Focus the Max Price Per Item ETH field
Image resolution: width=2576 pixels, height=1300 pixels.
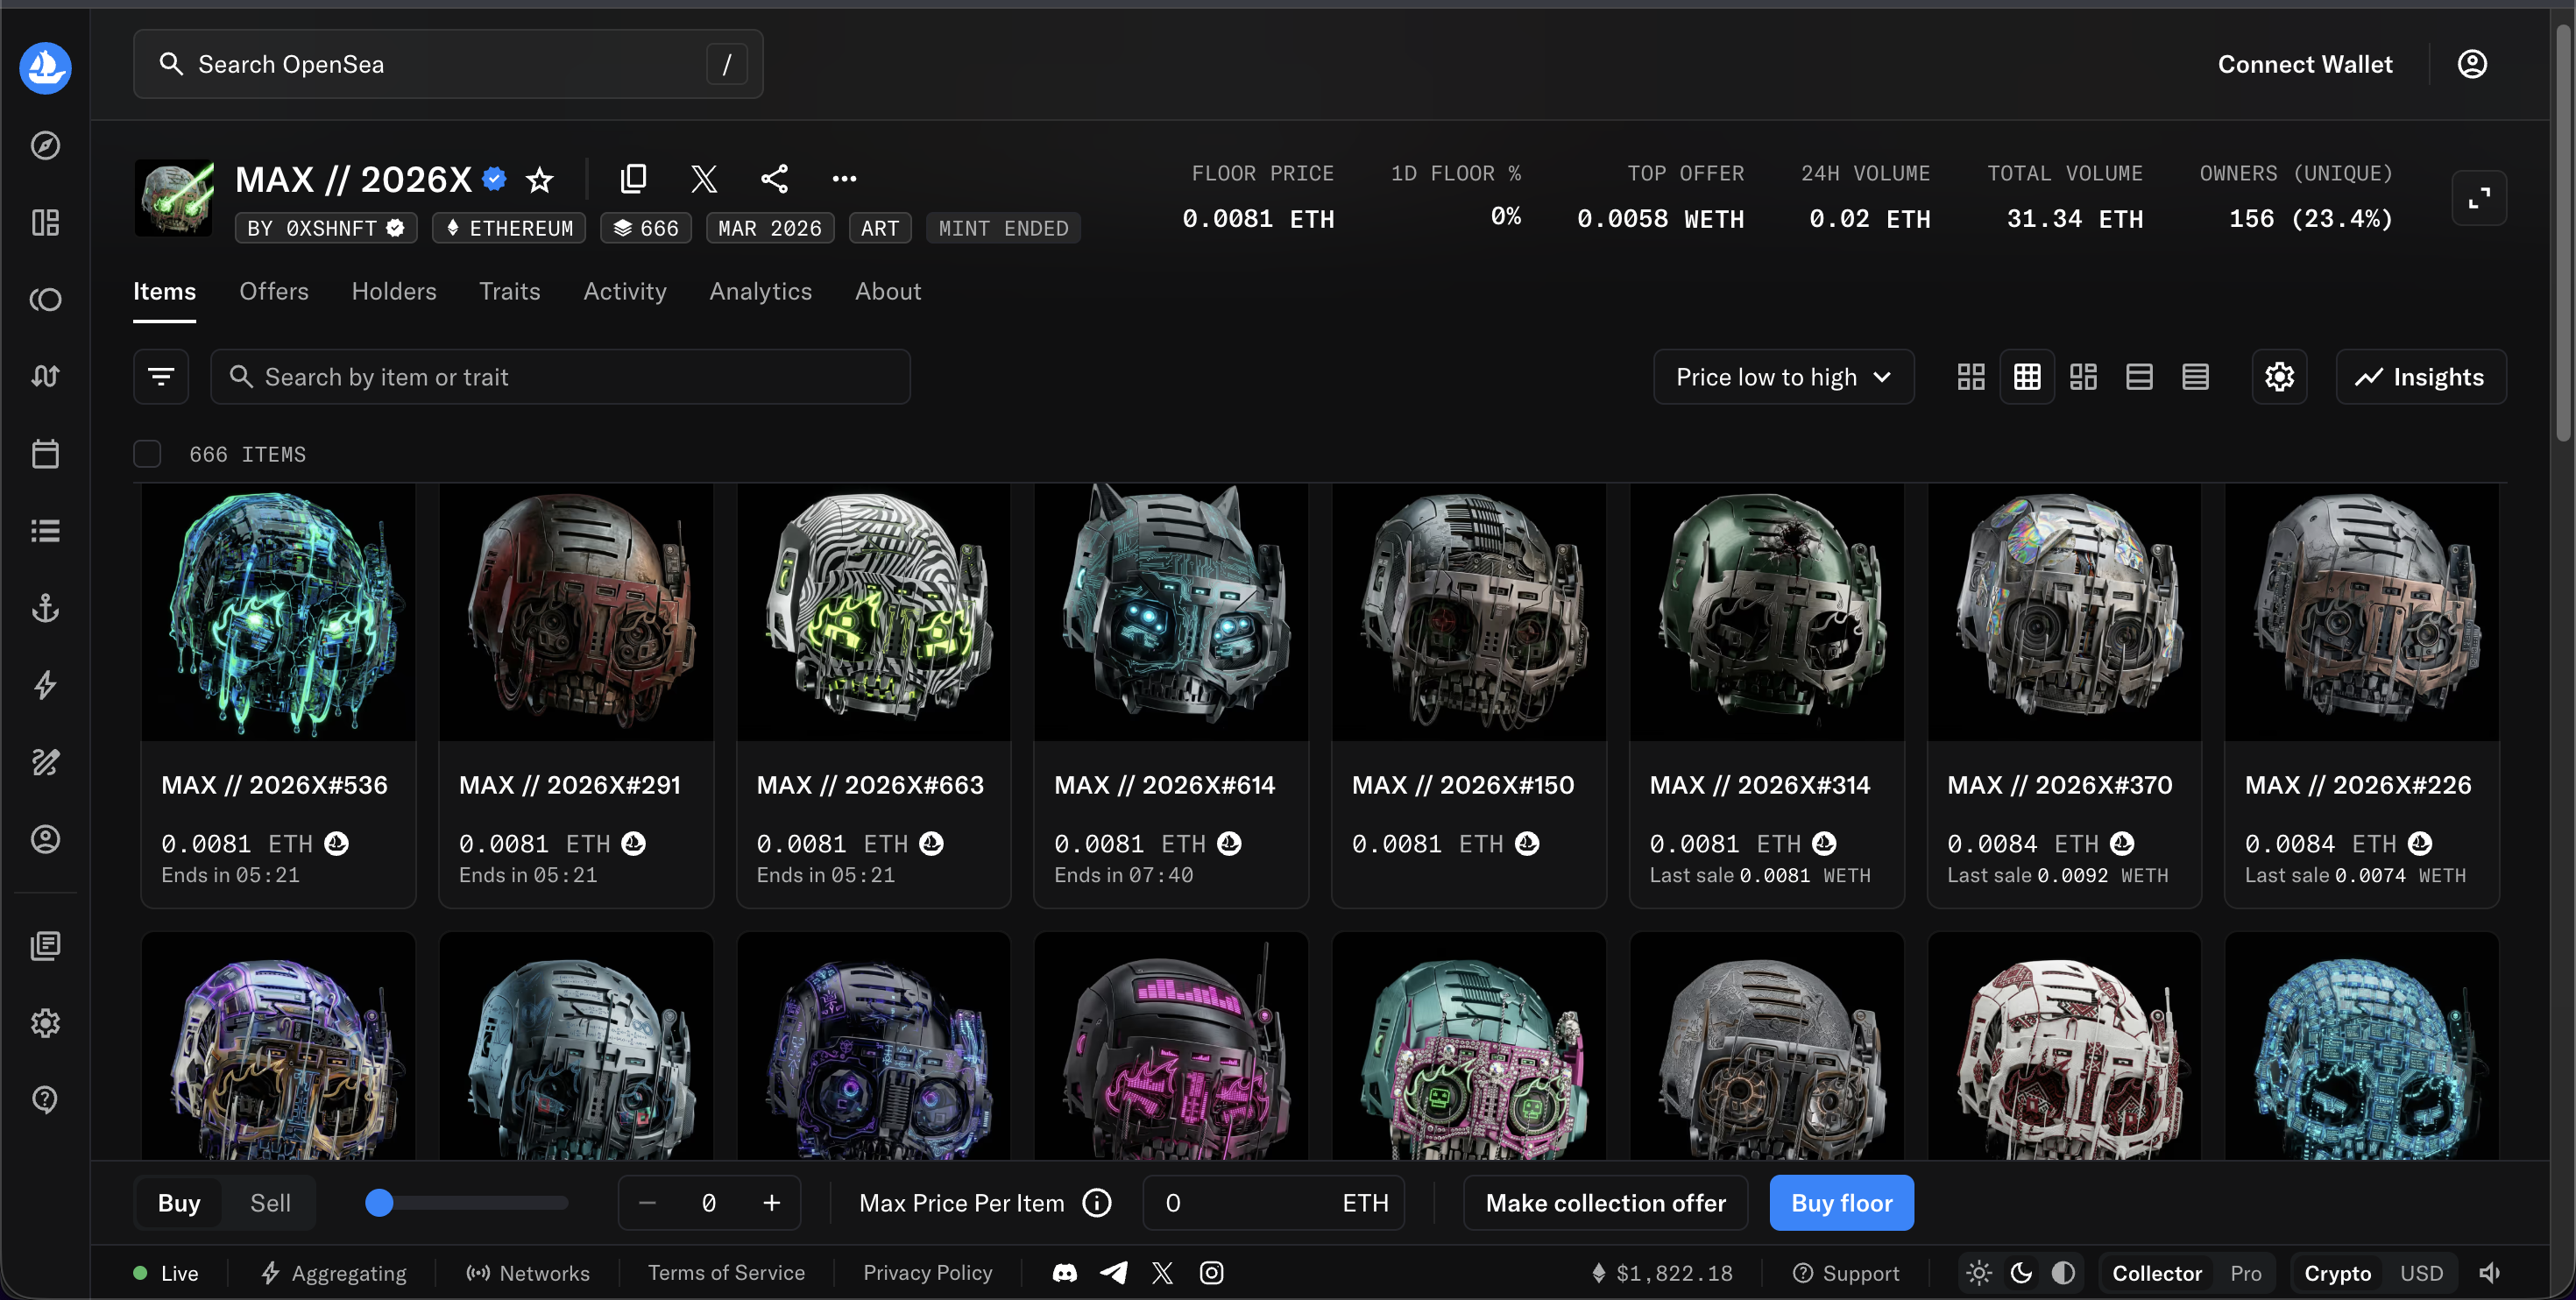point(1274,1203)
